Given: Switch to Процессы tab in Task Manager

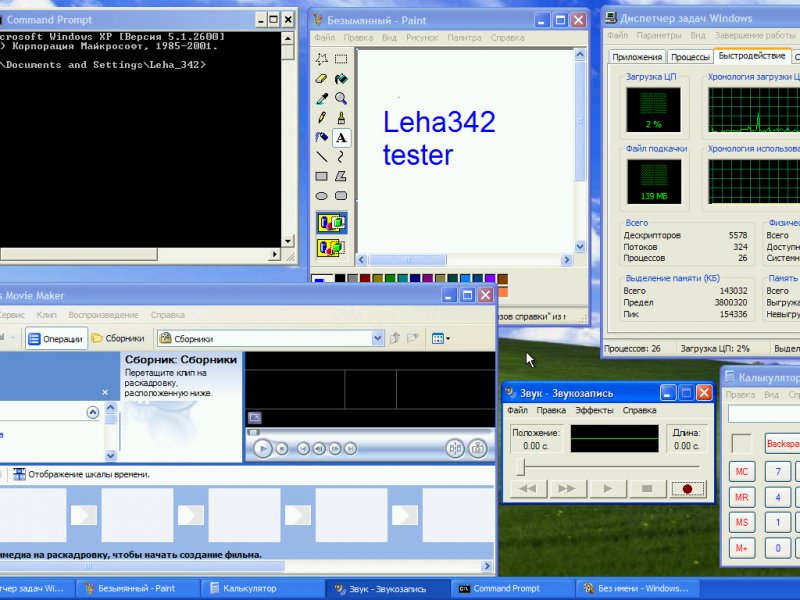Looking at the screenshot, I should click(690, 57).
